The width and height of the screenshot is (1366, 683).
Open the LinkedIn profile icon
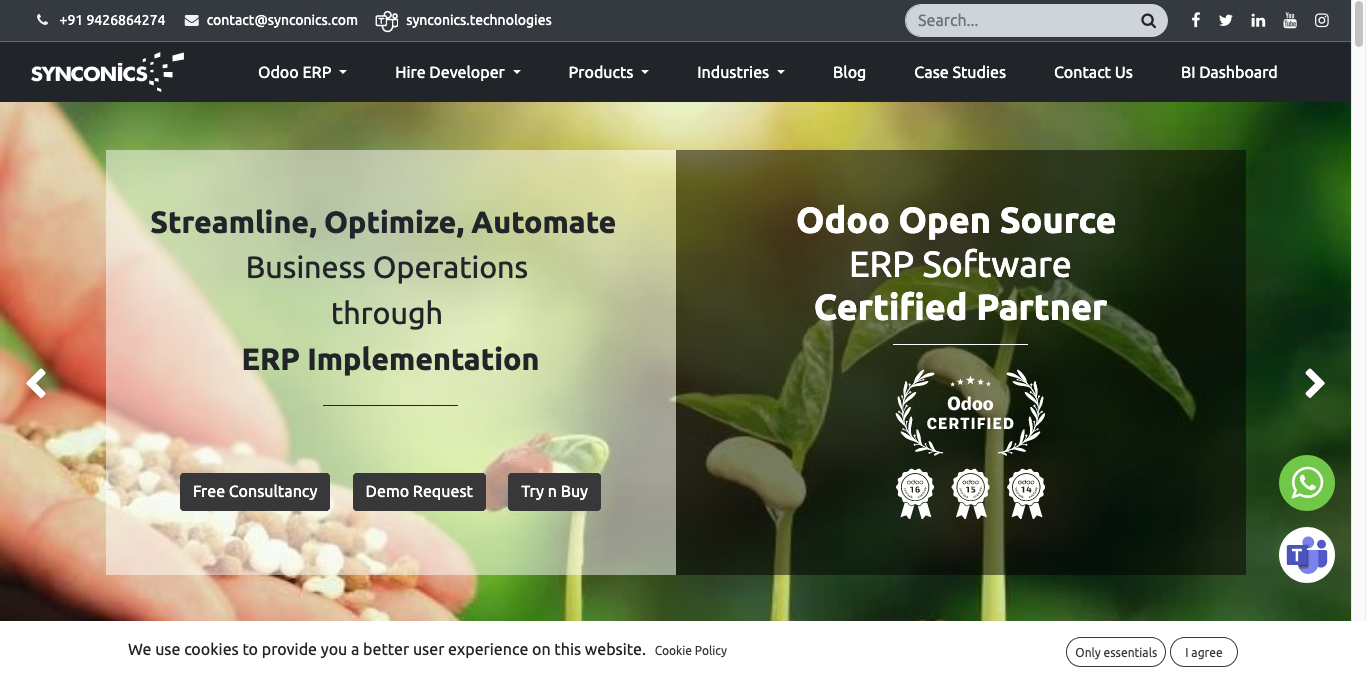[1258, 20]
